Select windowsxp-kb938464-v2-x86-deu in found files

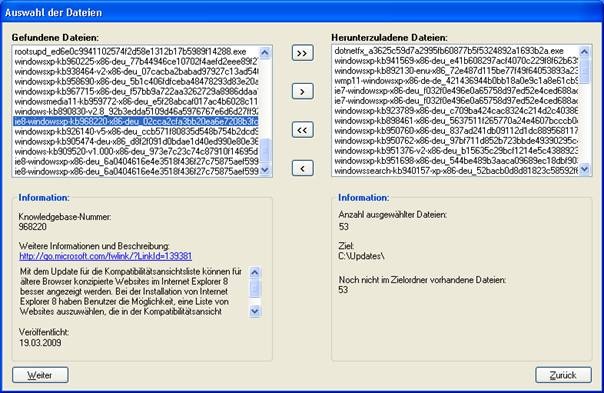pyautogui.click(x=136, y=71)
